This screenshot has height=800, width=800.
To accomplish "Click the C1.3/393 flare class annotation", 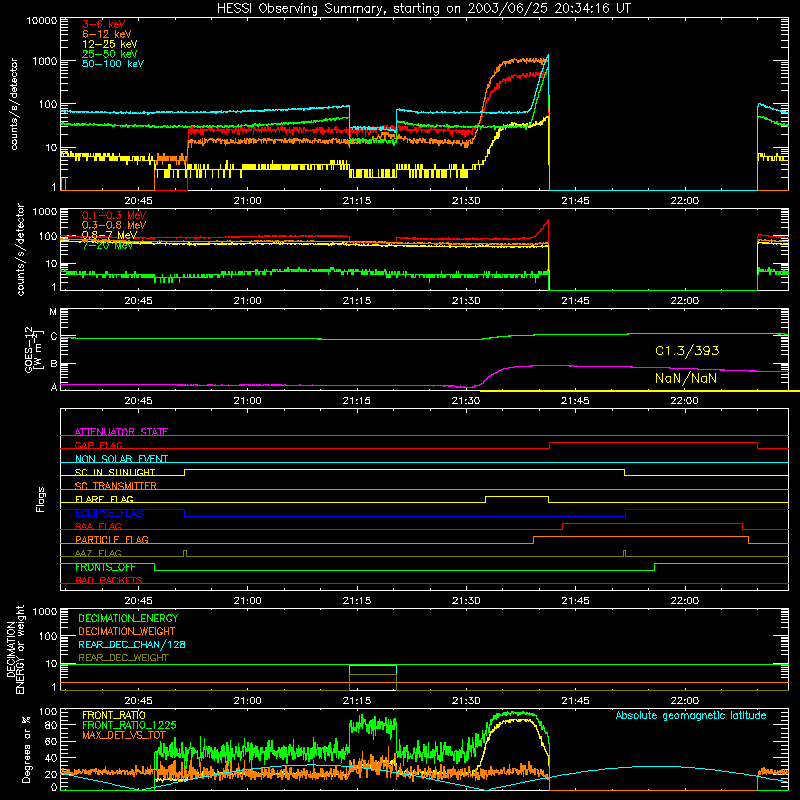I will tap(687, 351).
